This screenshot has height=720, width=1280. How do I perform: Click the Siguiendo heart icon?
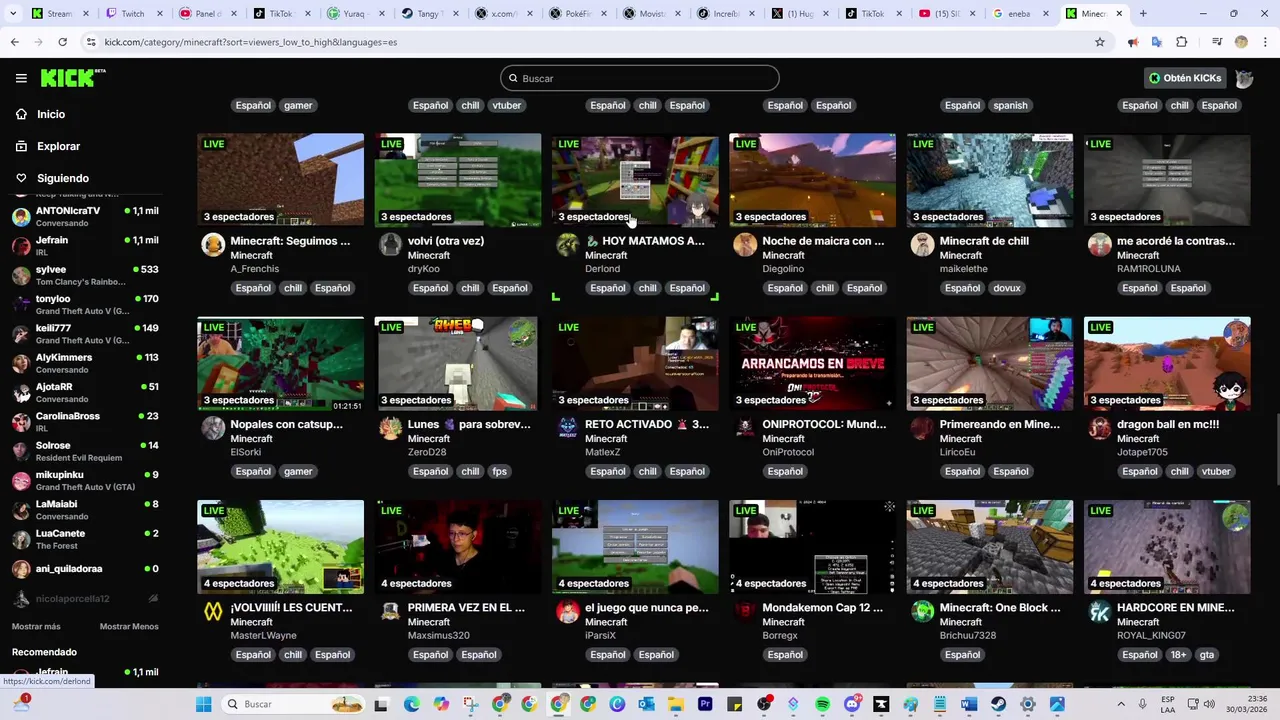coord(21,178)
